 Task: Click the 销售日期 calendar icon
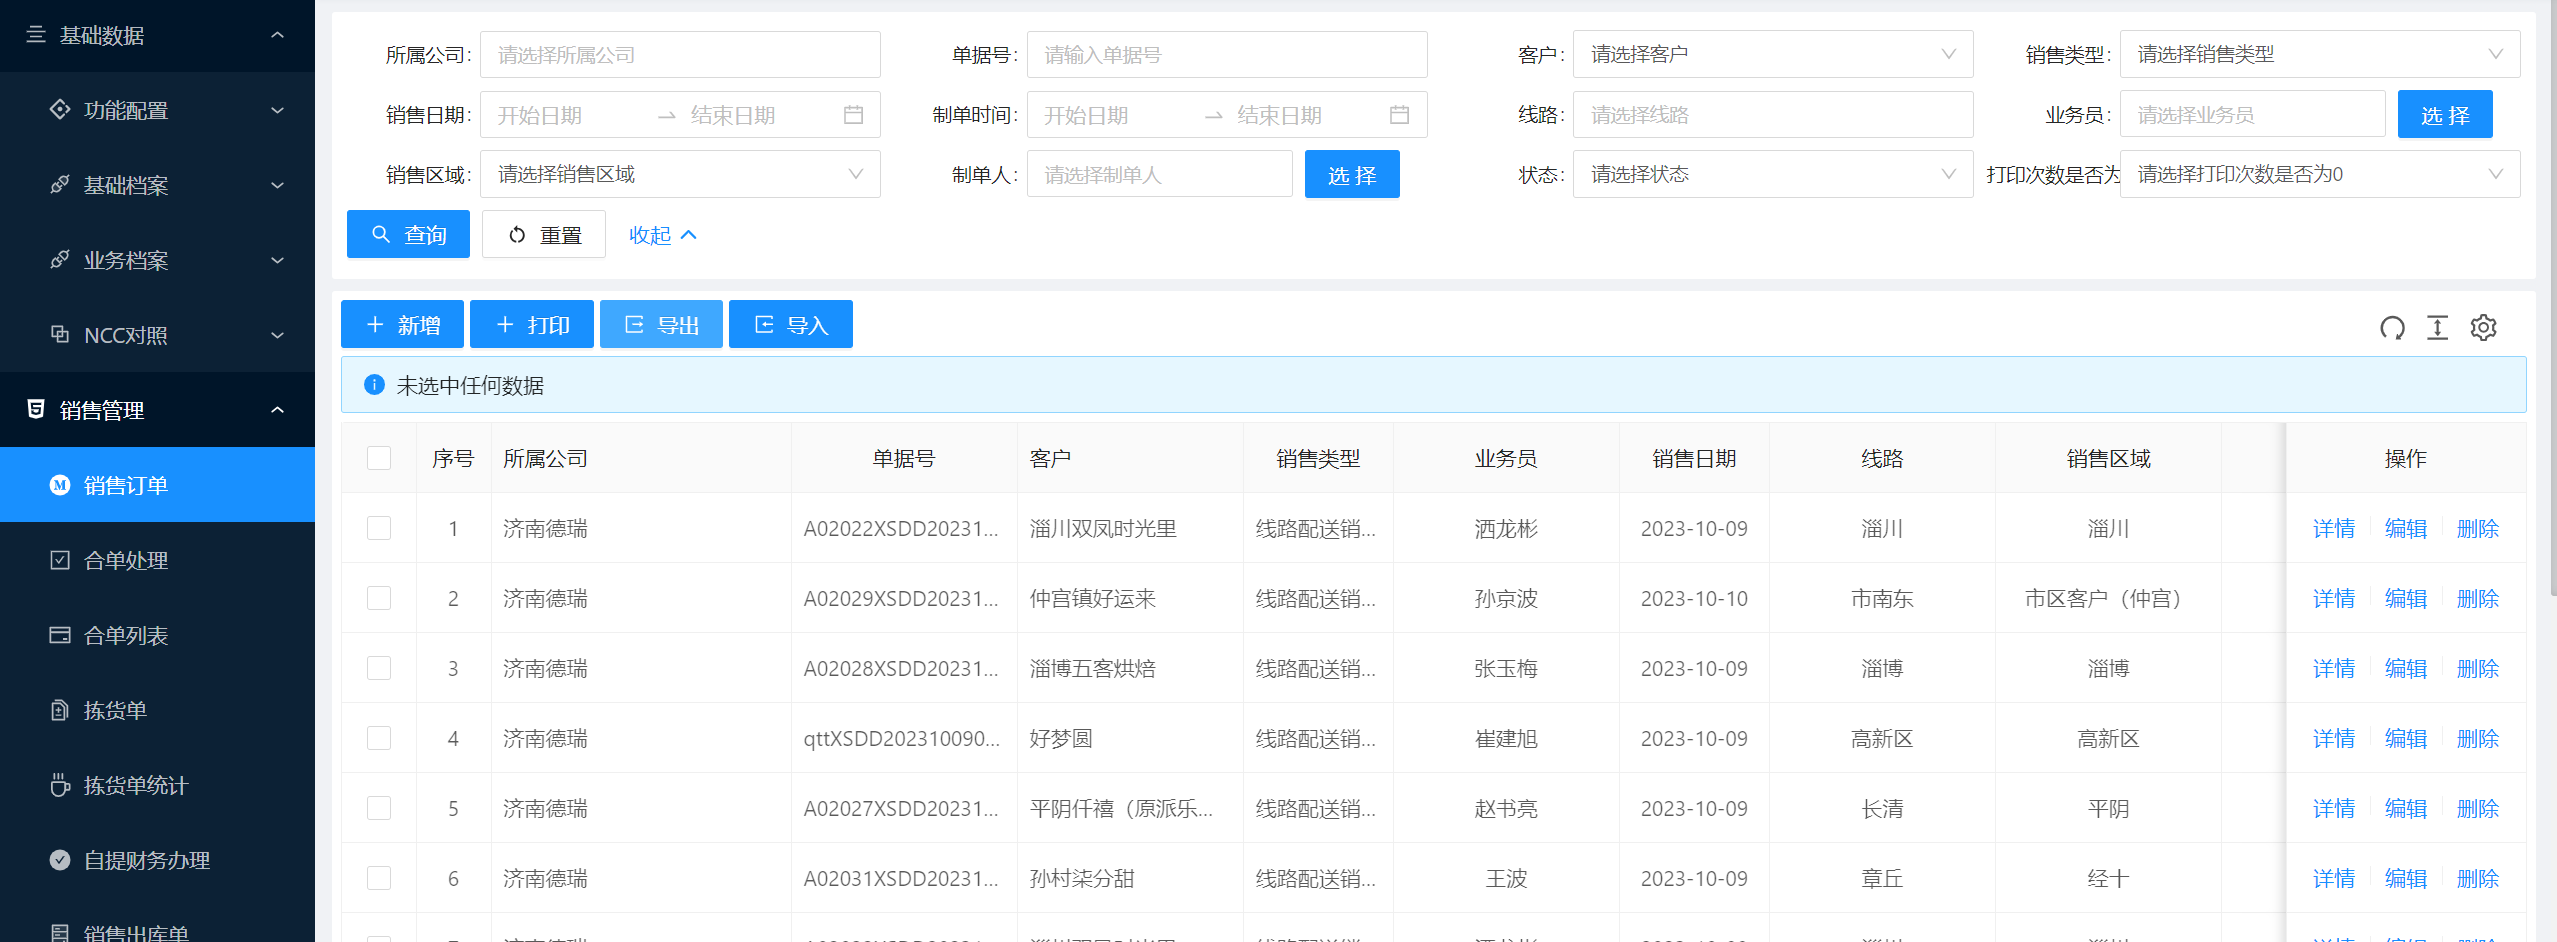pos(853,115)
